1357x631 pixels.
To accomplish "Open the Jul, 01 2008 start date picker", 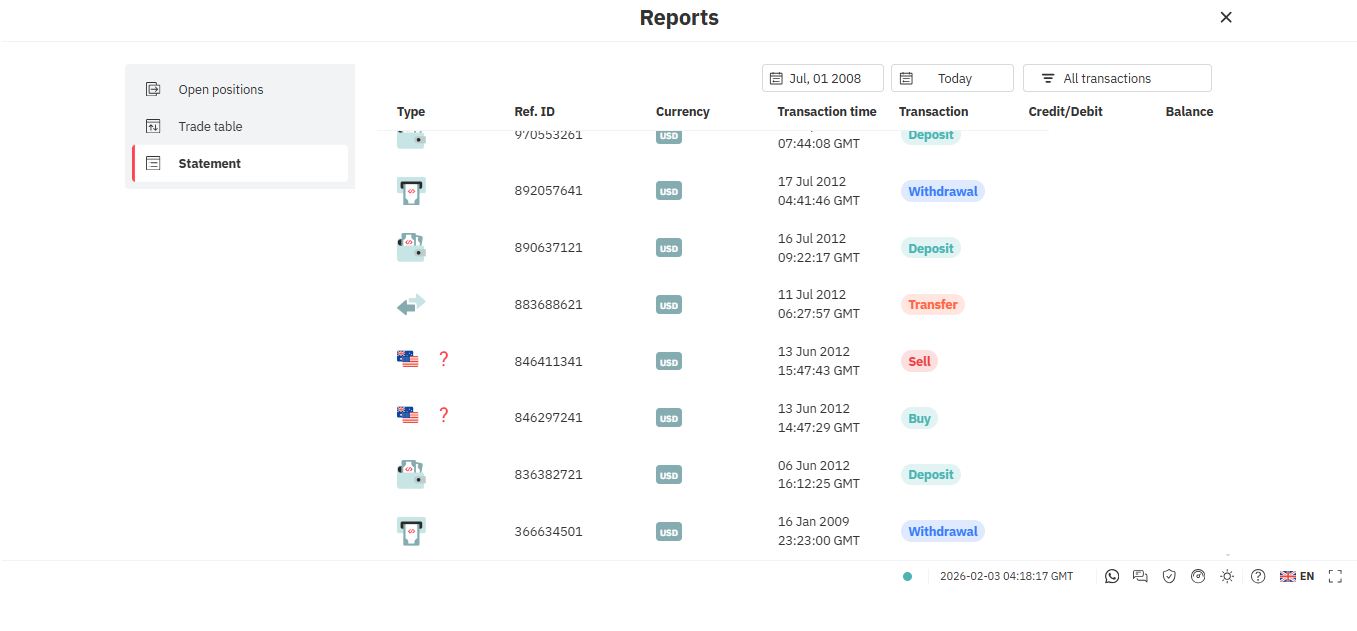I will pos(822,77).
